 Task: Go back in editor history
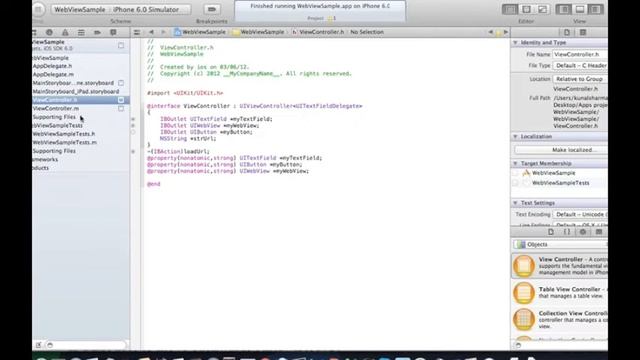pos(151,32)
